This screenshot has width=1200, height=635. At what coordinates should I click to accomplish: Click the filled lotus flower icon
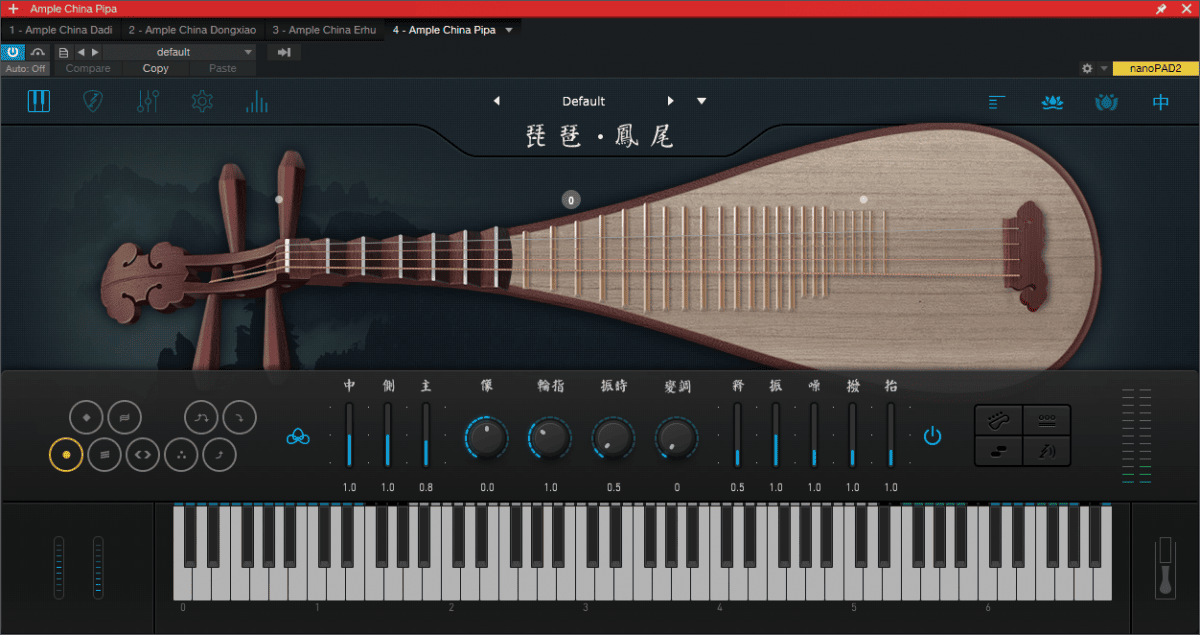pyautogui.click(x=1051, y=102)
